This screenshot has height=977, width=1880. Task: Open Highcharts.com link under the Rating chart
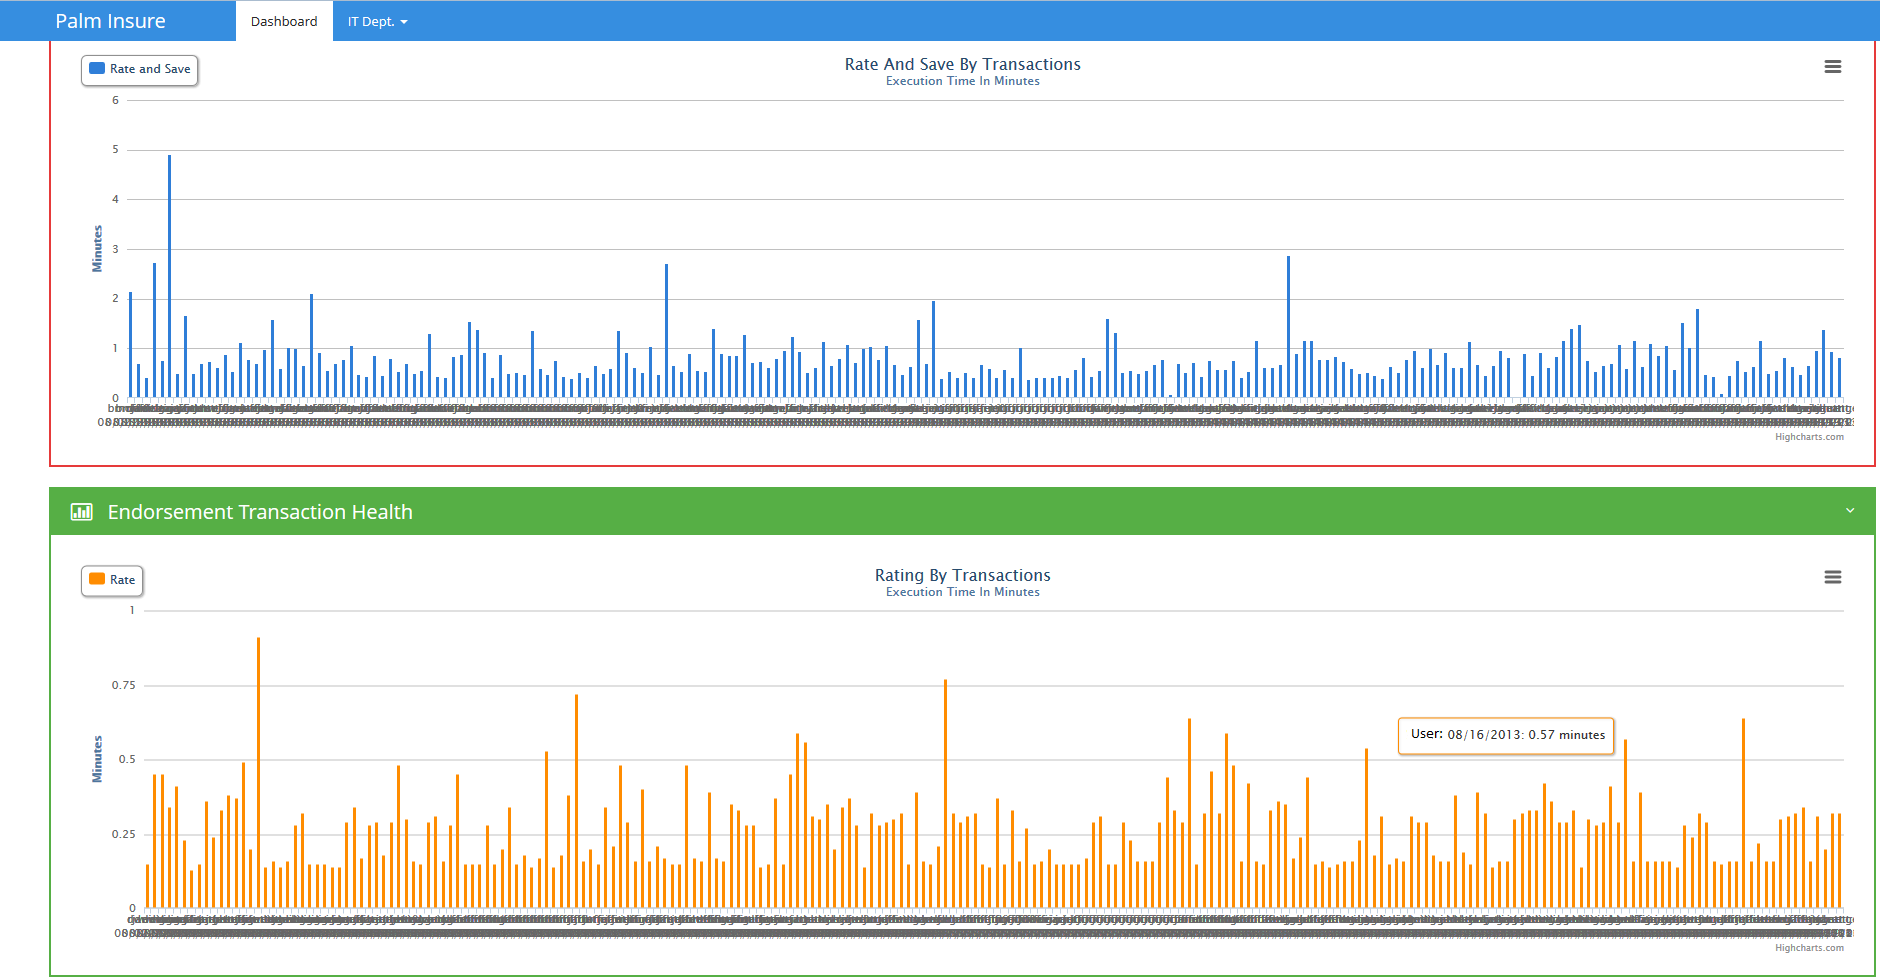click(1809, 948)
